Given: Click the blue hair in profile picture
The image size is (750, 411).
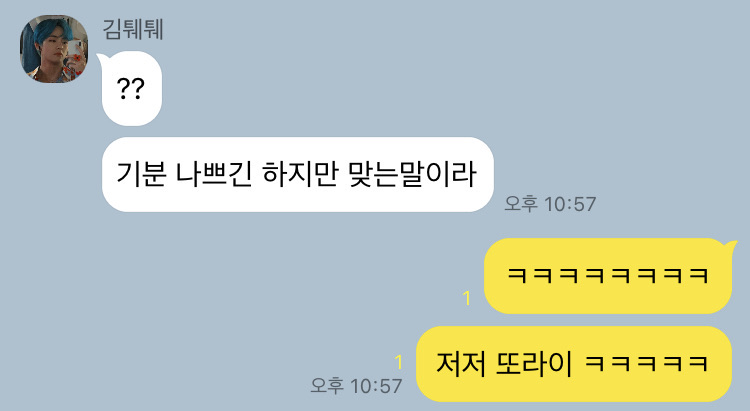Looking at the screenshot, I should point(53,30).
